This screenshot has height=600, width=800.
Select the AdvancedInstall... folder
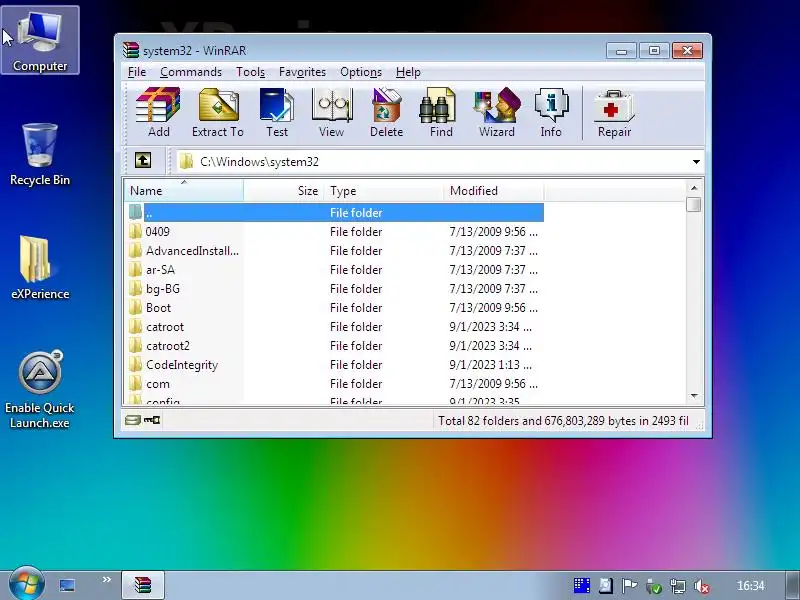[x=335, y=251]
